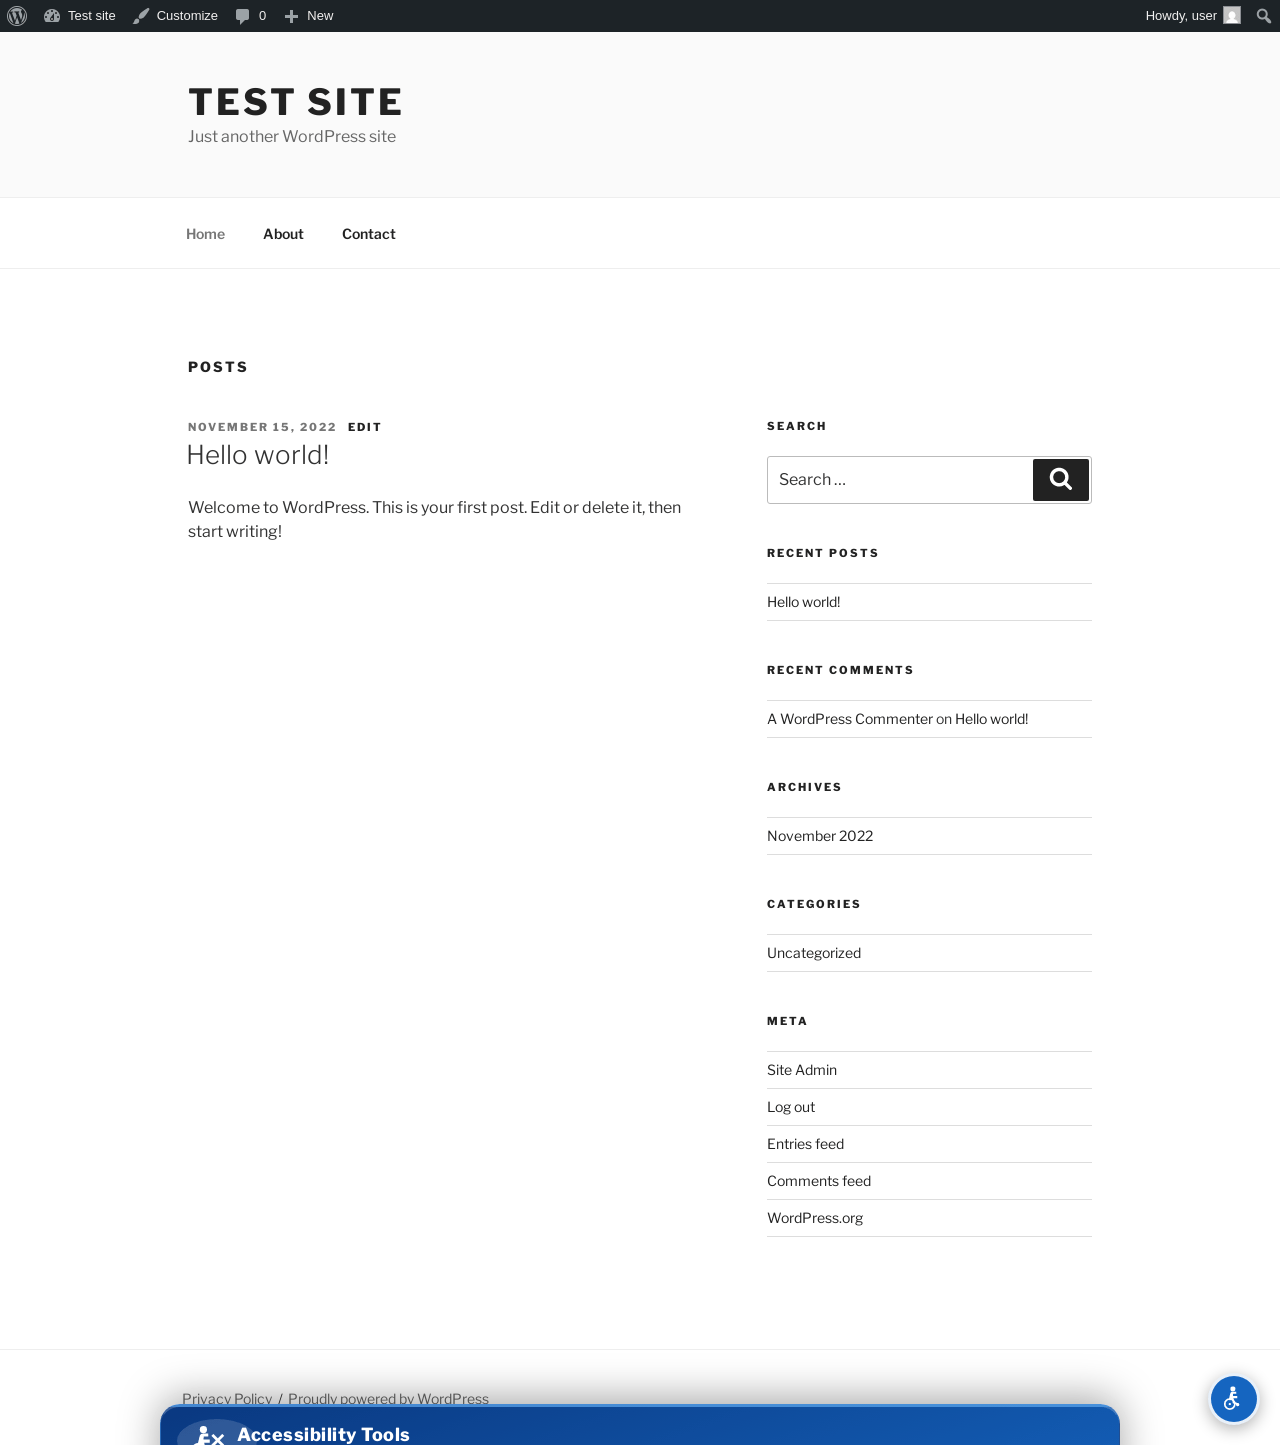Open the round accessibility floating button
Screen dimensions: 1280x1445
click(1233, 1399)
